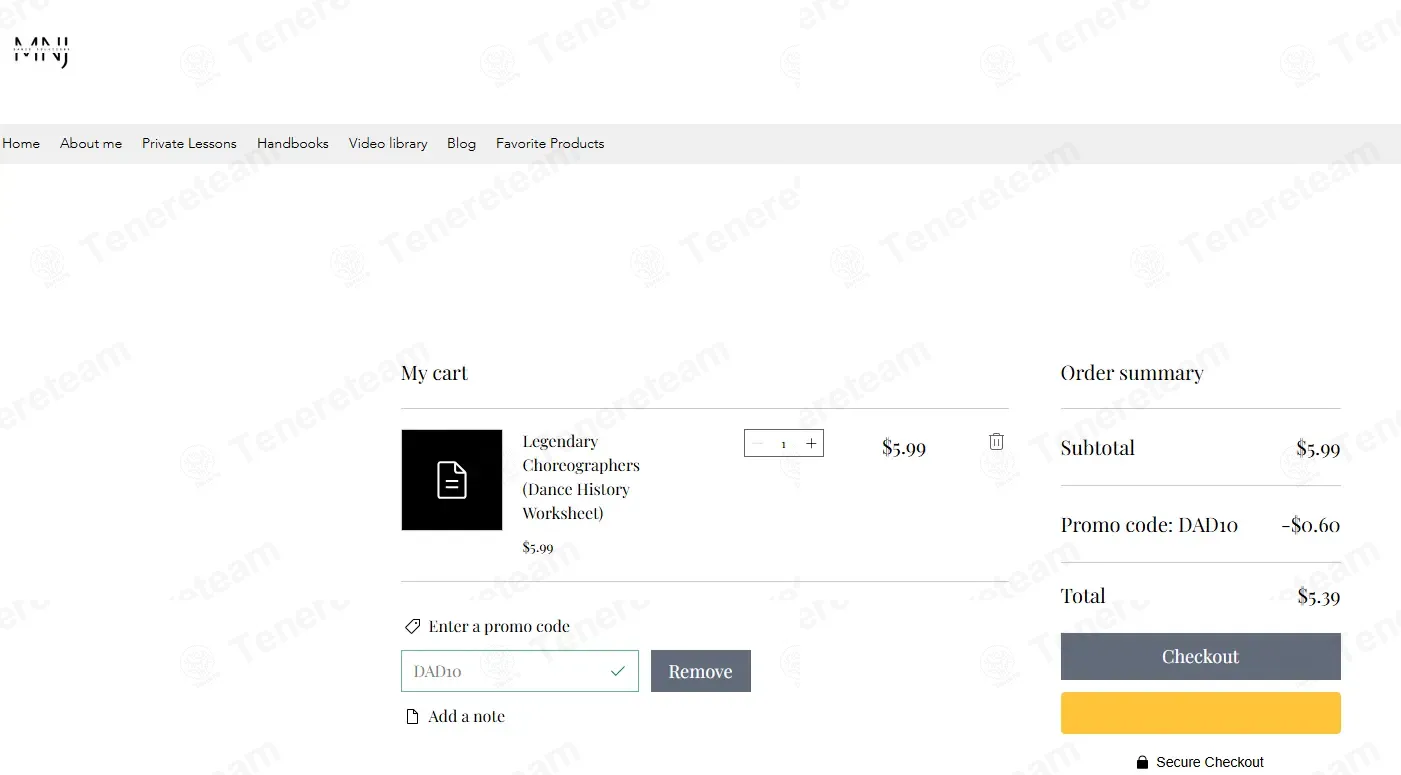This screenshot has width=1401, height=775.
Task: Click the Secure Checkout lock icon
Action: [1143, 762]
